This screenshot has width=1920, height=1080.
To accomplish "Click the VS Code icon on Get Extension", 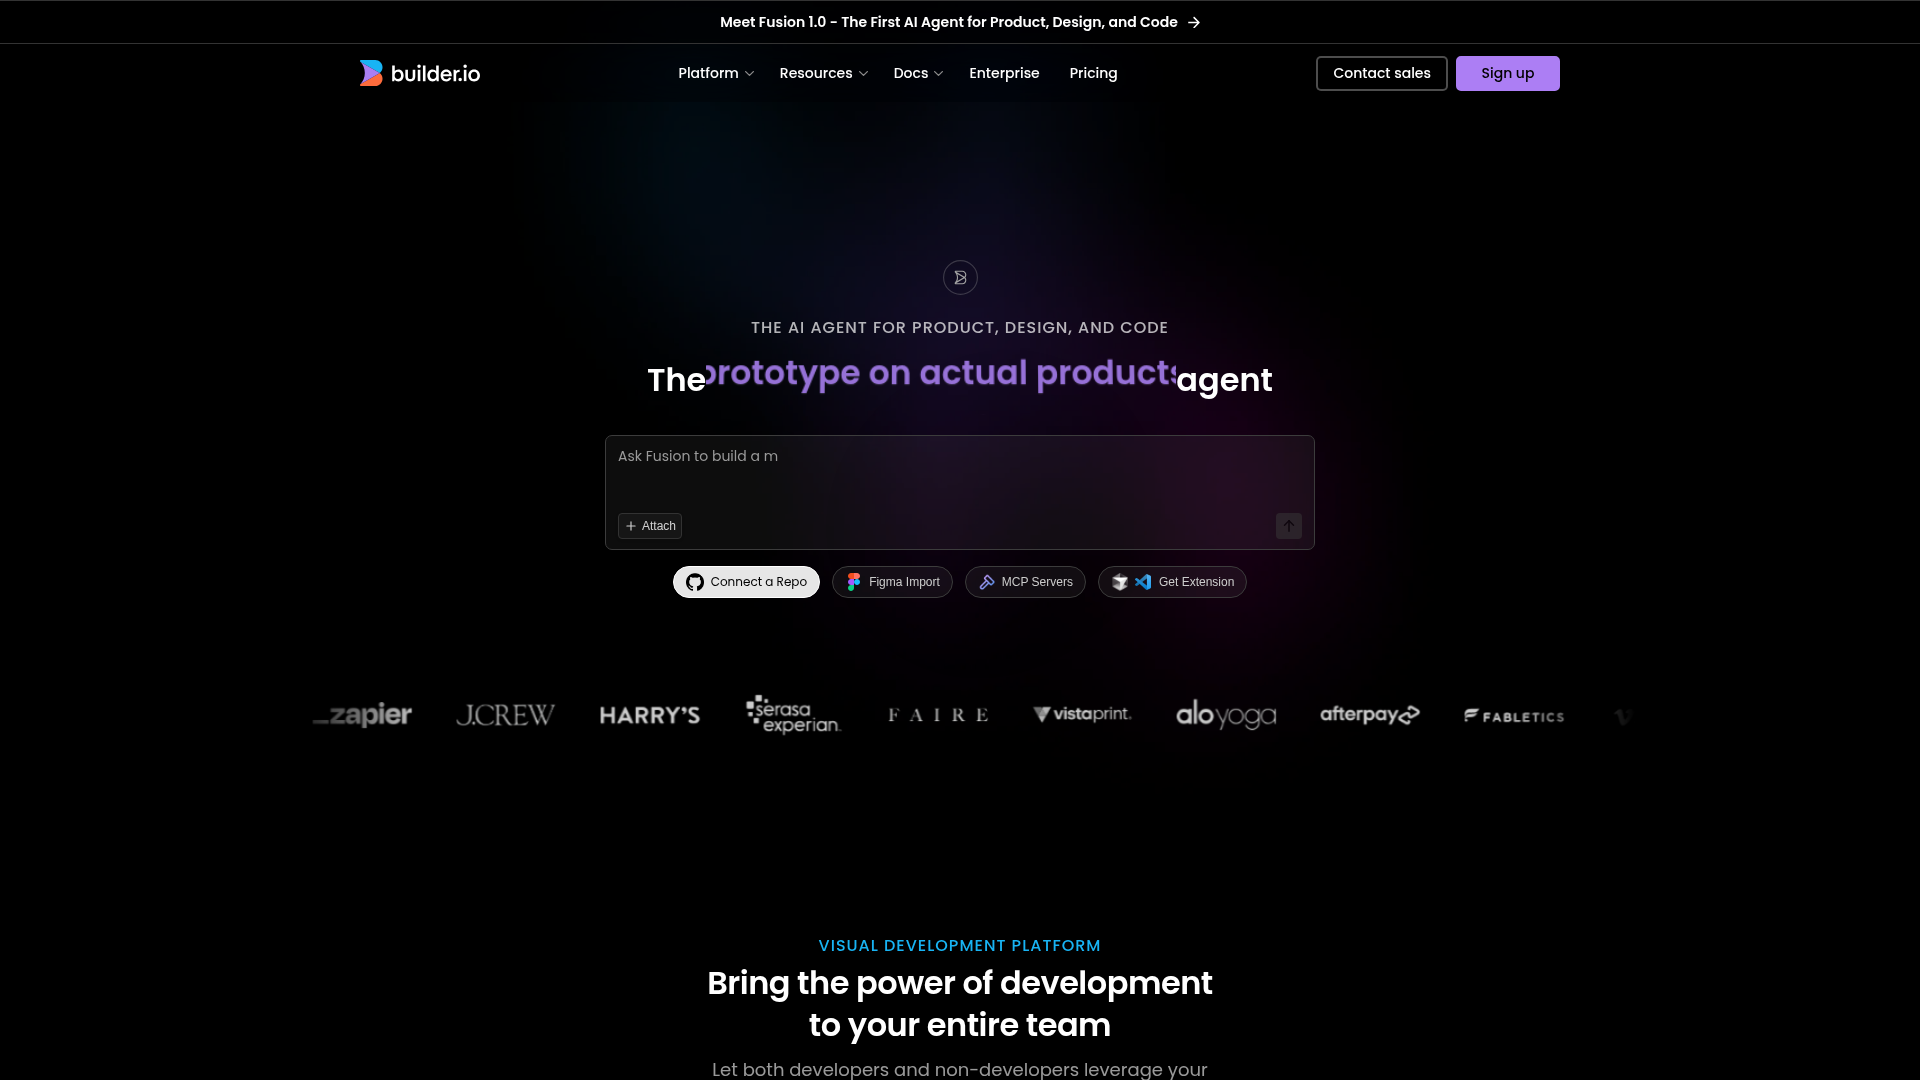I will pos(1142,581).
